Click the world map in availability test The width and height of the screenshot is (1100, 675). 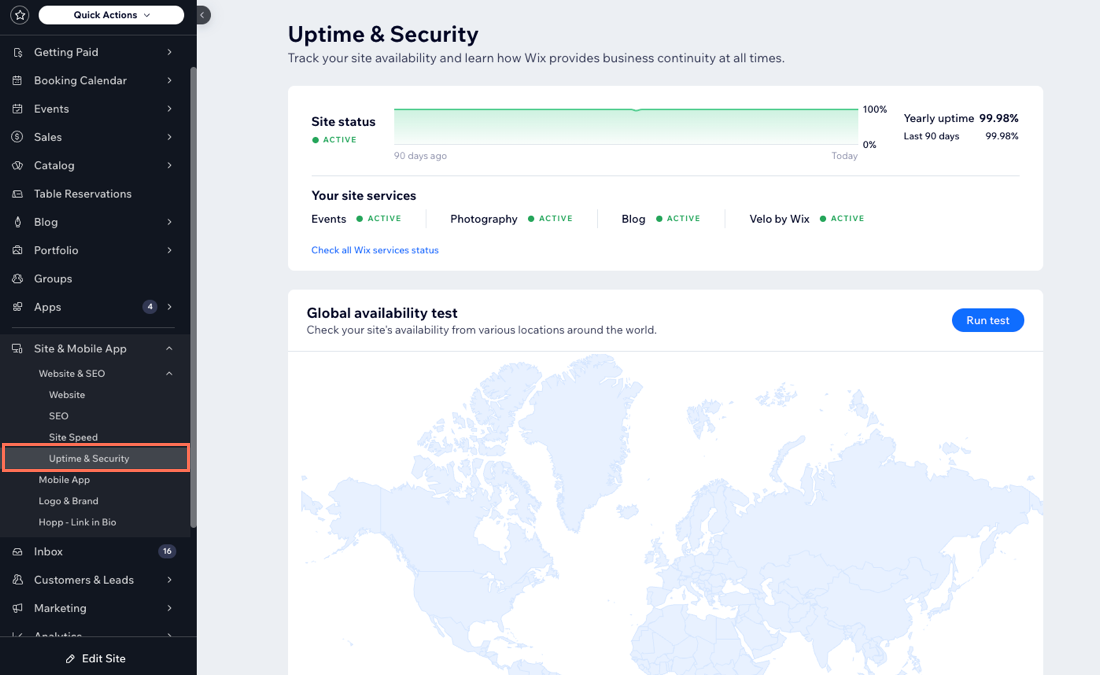(665, 514)
